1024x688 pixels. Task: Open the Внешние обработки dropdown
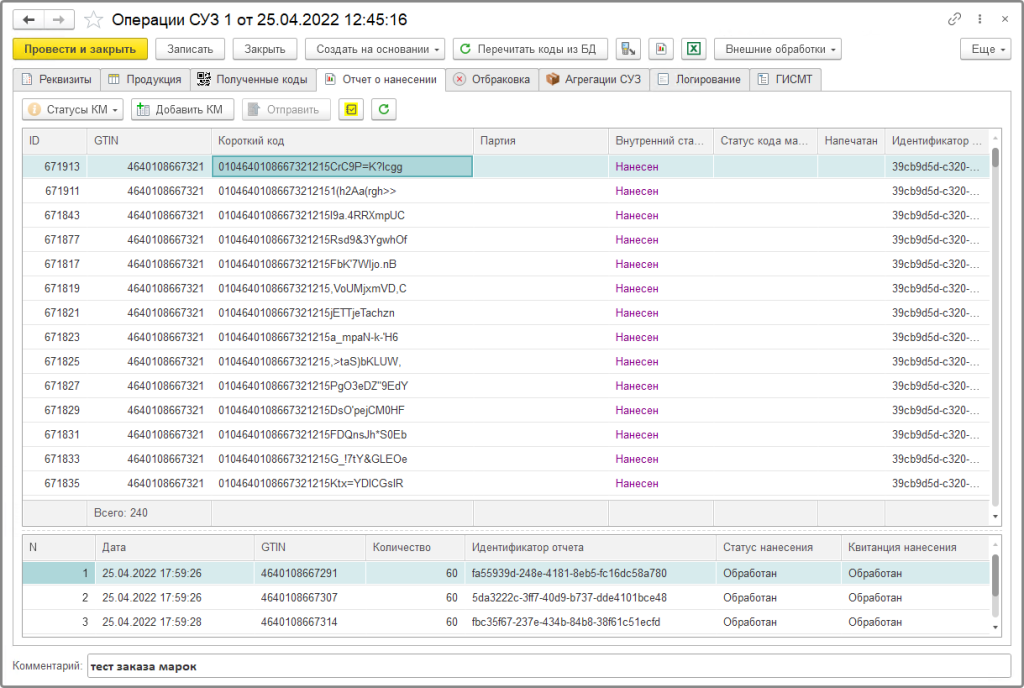pyautogui.click(x=777, y=49)
